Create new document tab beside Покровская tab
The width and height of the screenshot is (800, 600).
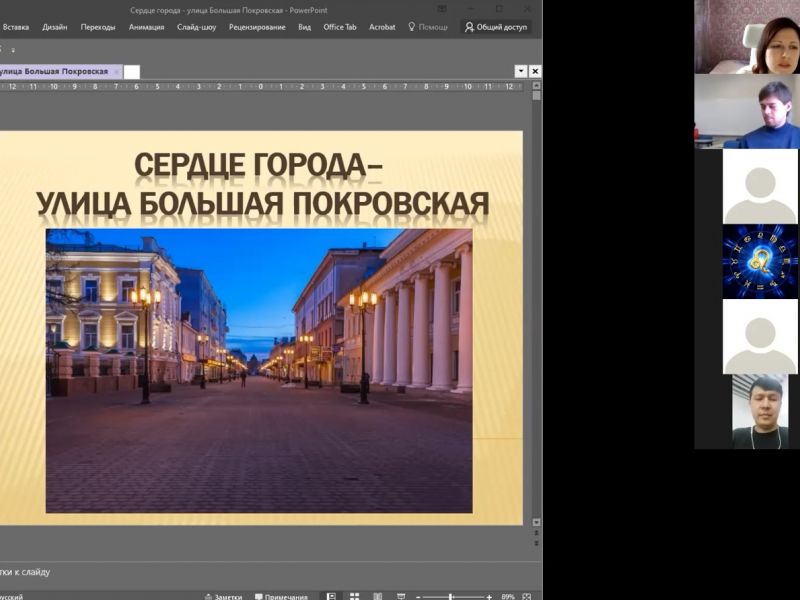pos(132,72)
